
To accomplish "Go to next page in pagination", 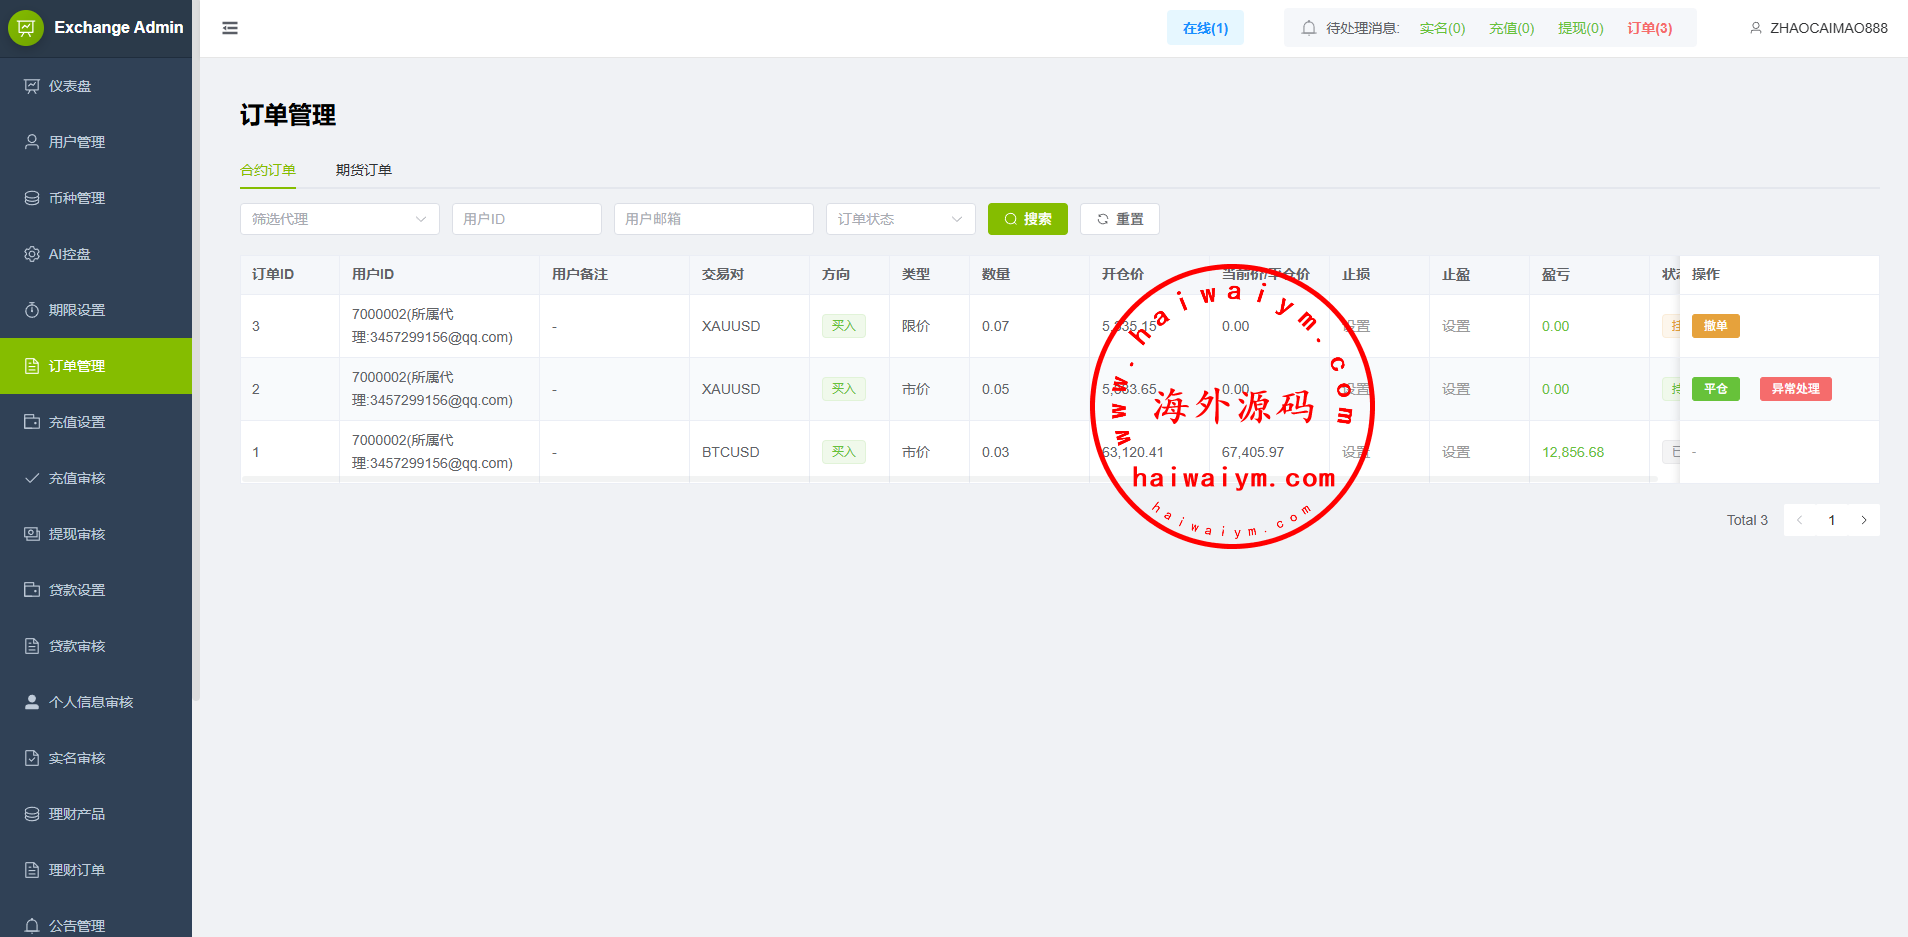I will pyautogui.click(x=1864, y=520).
